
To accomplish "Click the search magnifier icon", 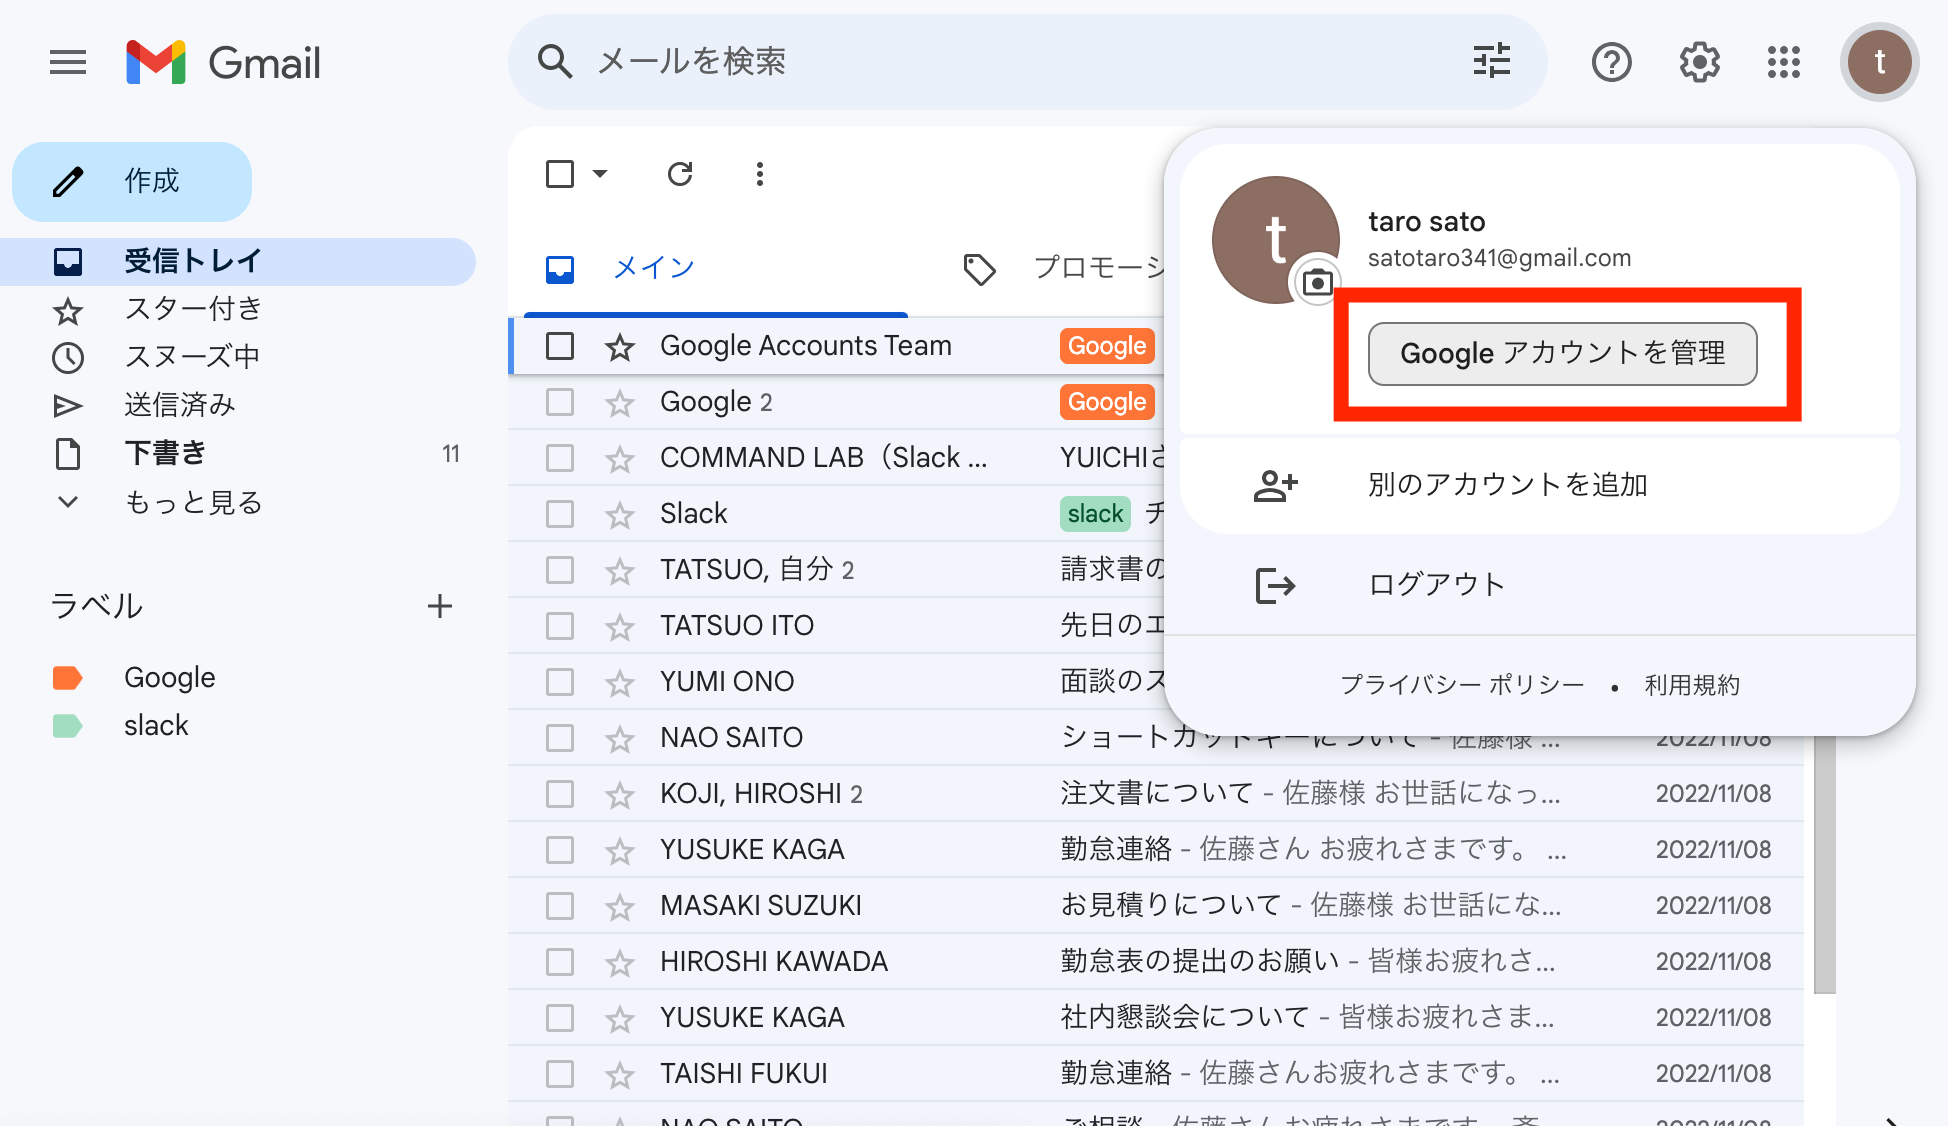I will pyautogui.click(x=555, y=61).
